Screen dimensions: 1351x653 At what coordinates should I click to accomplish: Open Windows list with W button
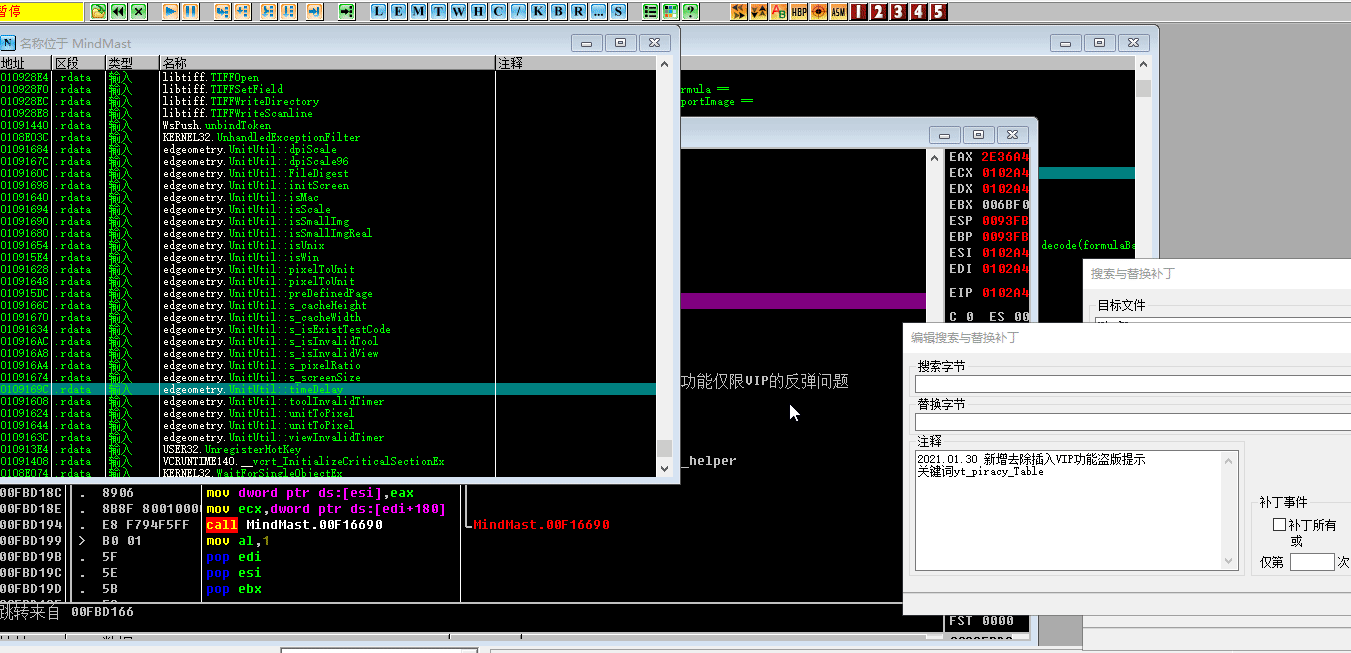pyautogui.click(x=458, y=12)
